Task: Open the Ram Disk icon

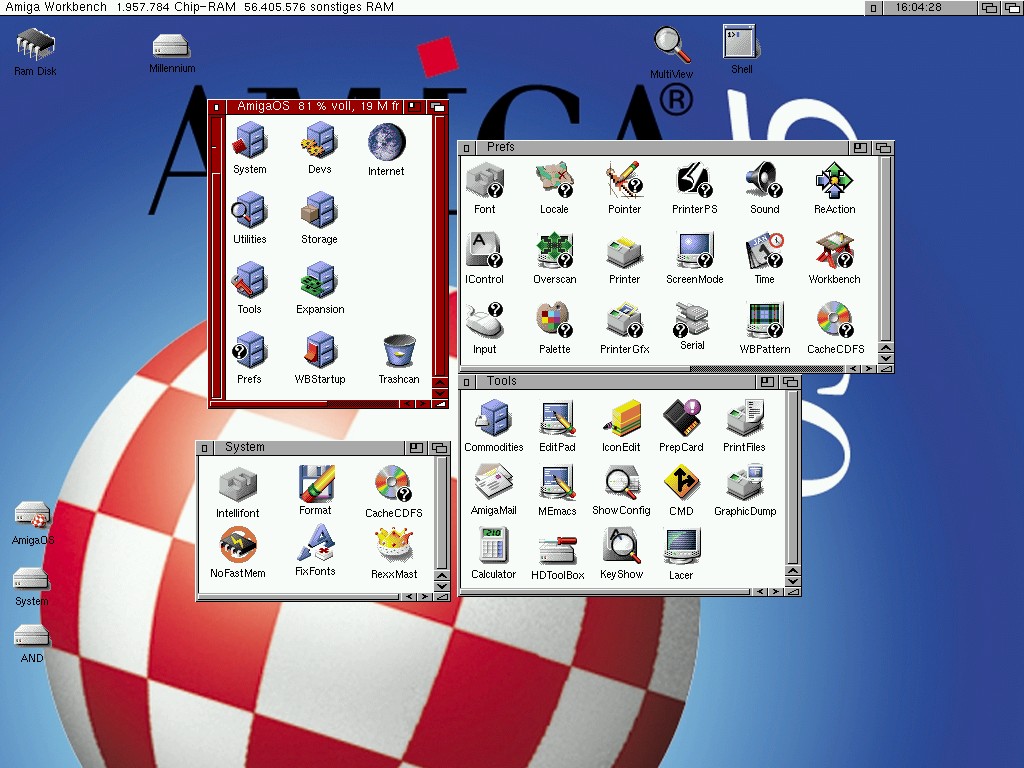Action: [35, 45]
